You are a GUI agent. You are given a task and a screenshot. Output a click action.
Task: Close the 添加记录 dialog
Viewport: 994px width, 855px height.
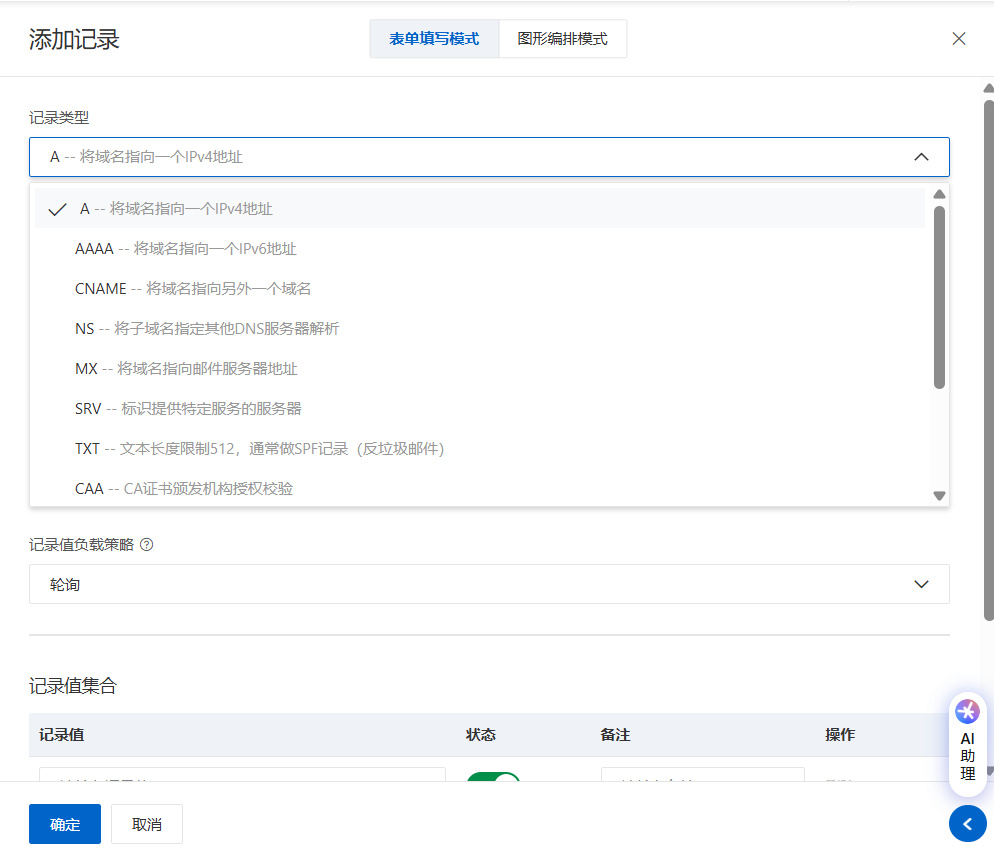pos(958,39)
